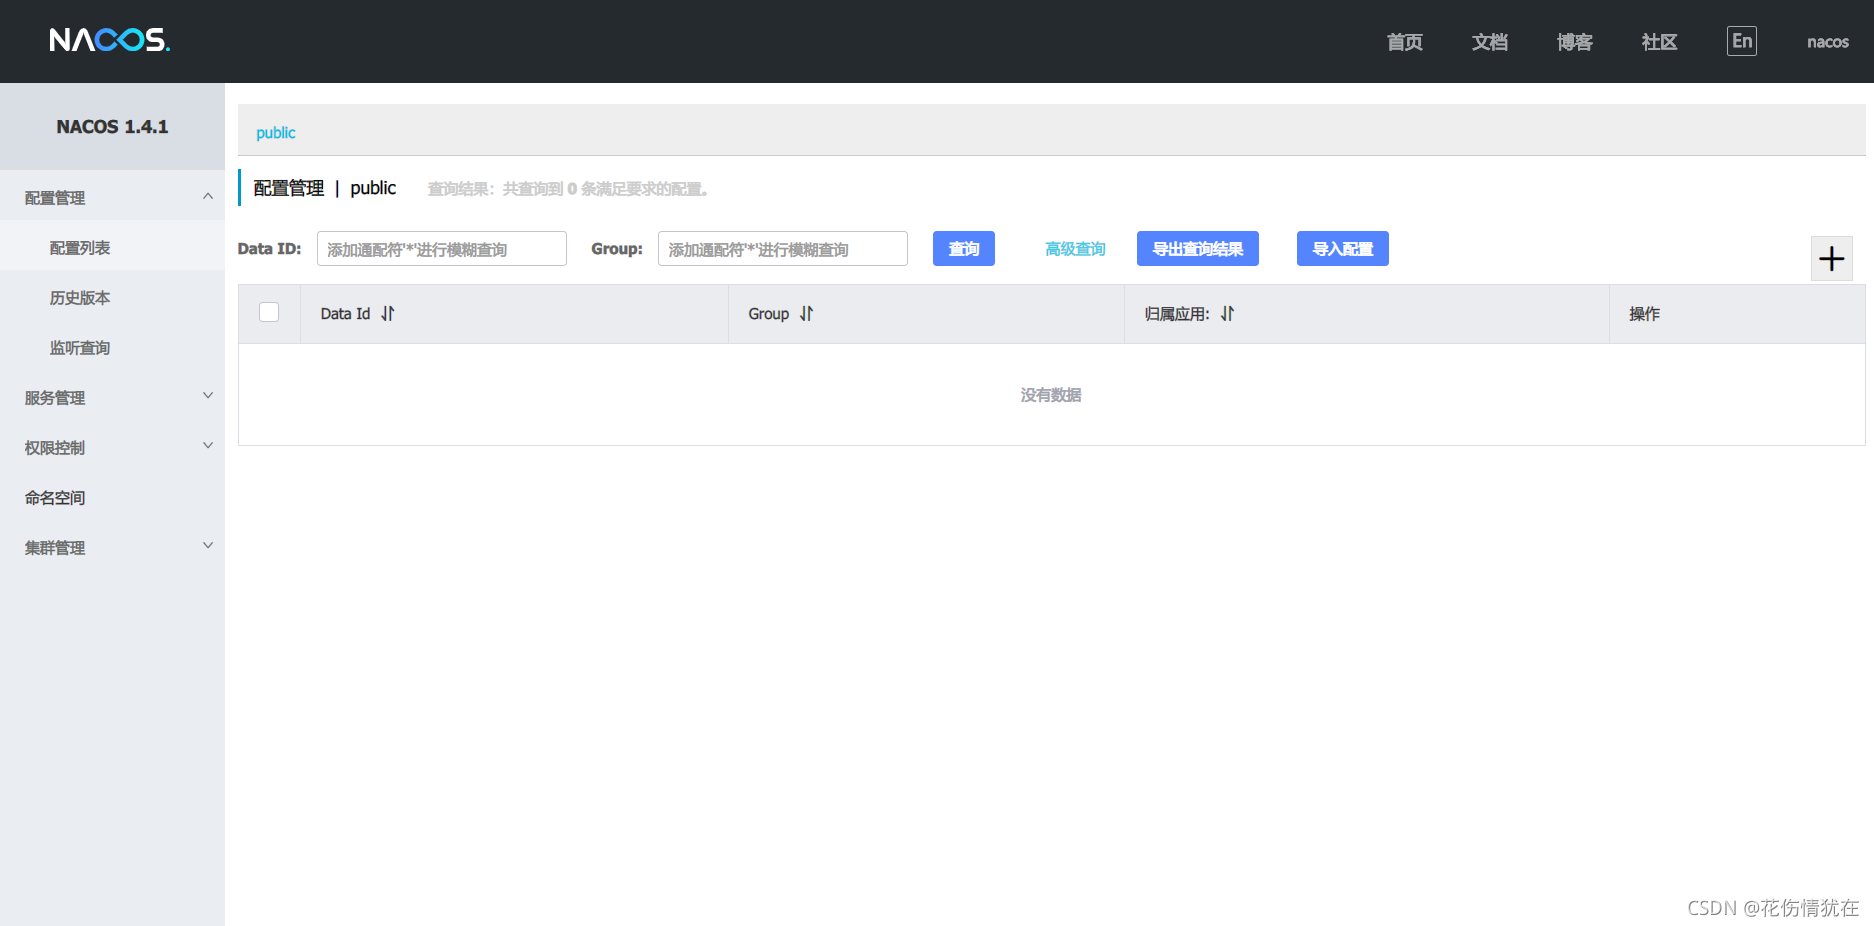Expand the 权限控制 section

click(x=112, y=447)
